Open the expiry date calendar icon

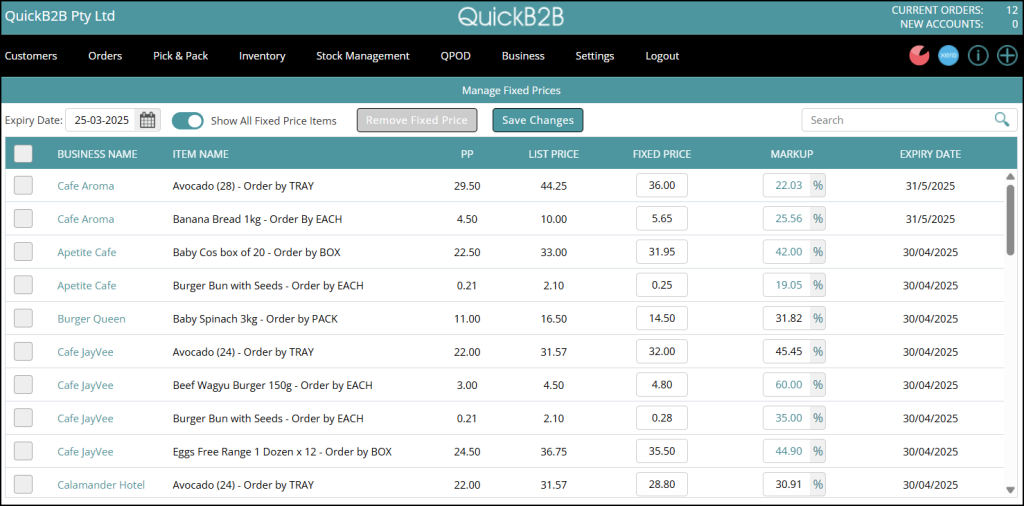[x=148, y=120]
